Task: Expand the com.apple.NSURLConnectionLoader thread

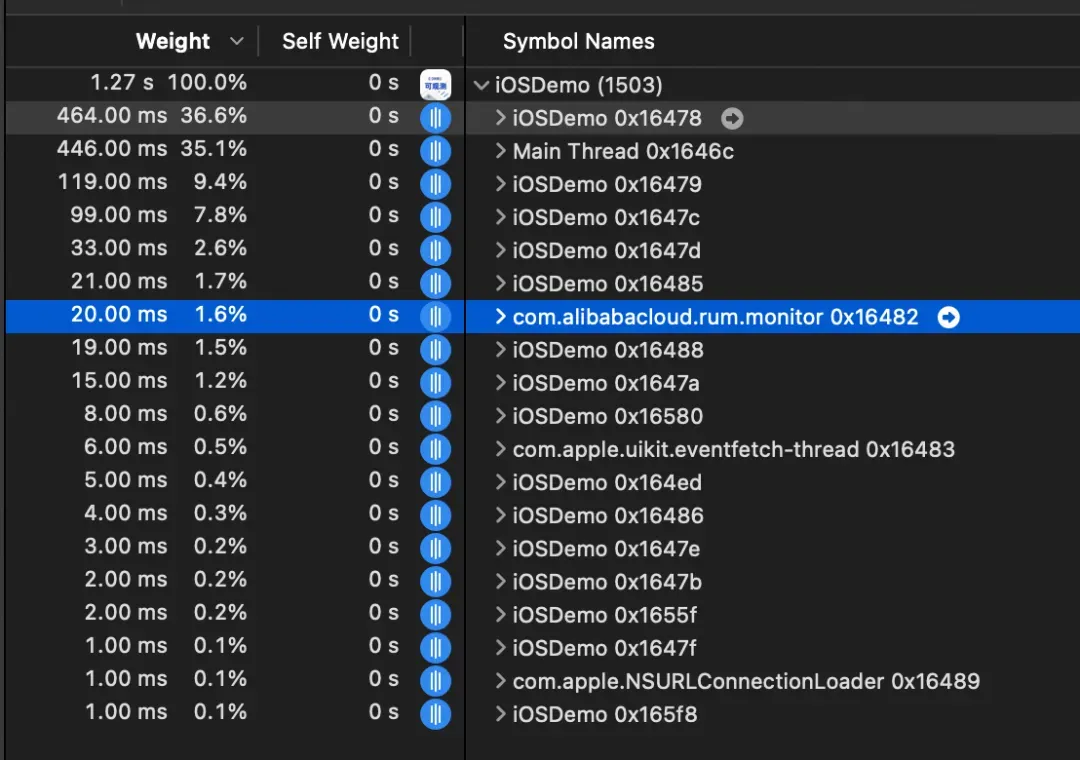Action: point(501,681)
